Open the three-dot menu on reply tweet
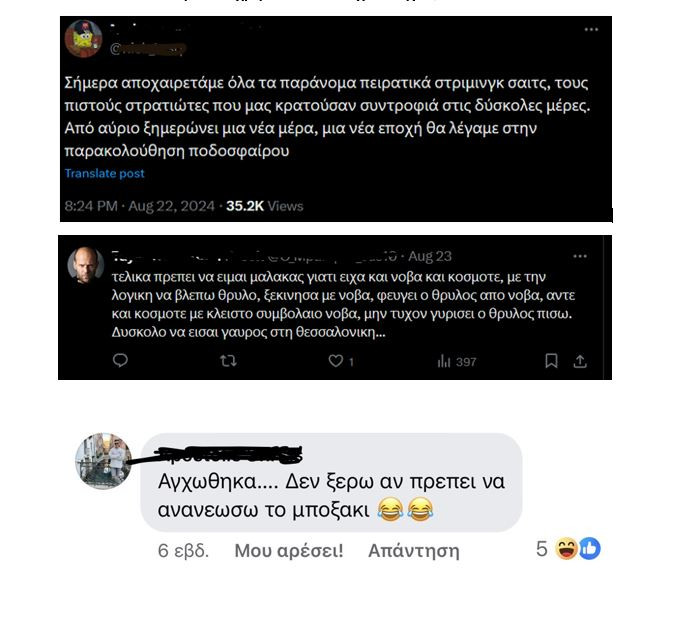The height and width of the screenshot is (632, 698). [580, 256]
